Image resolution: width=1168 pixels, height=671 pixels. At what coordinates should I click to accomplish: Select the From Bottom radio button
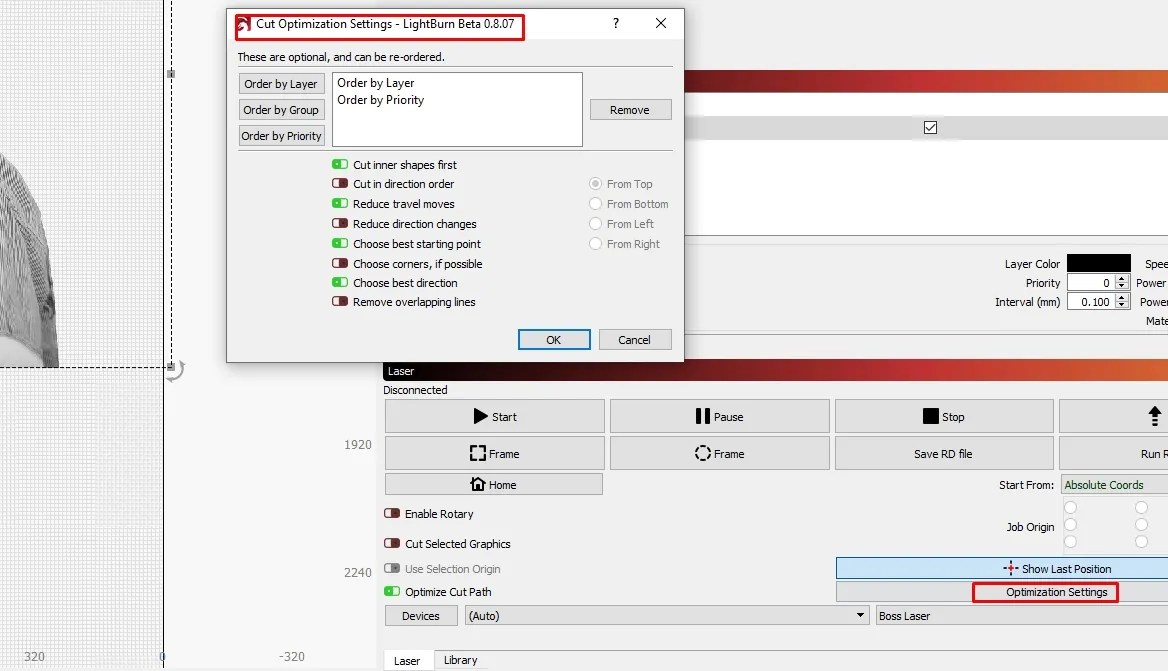[595, 203]
